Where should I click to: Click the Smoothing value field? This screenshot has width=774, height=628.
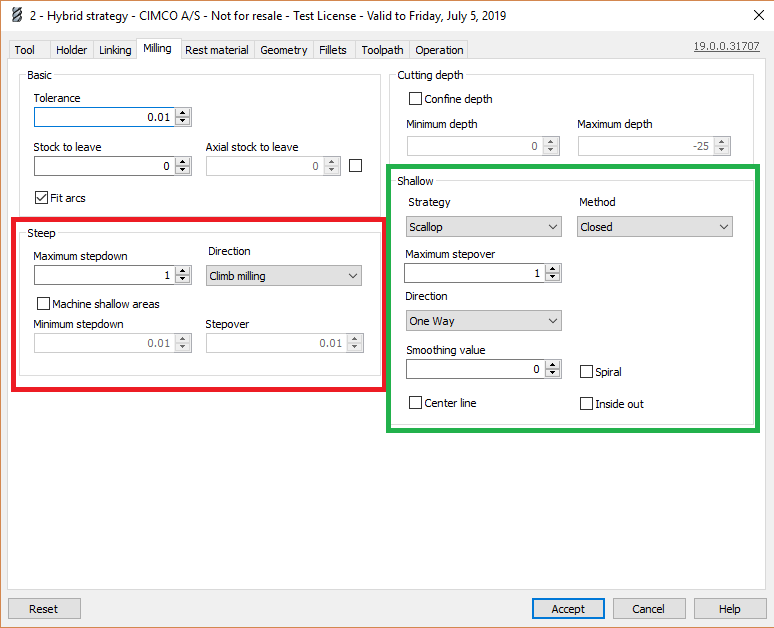click(x=475, y=369)
